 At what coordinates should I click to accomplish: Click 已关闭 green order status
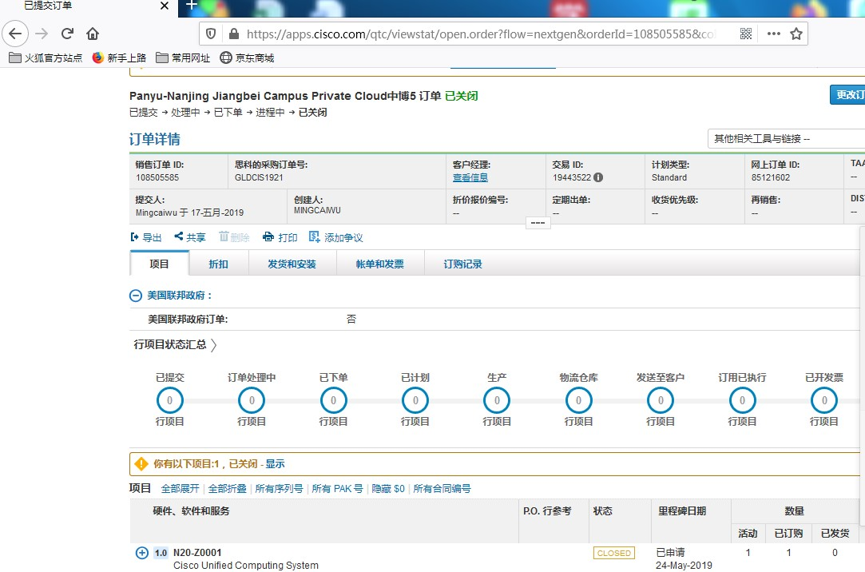(461, 96)
